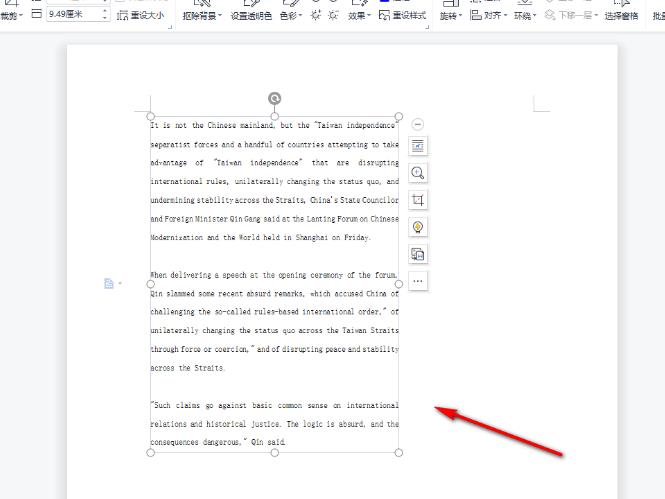Click 选择窗格 selection pane button

(x=621, y=16)
